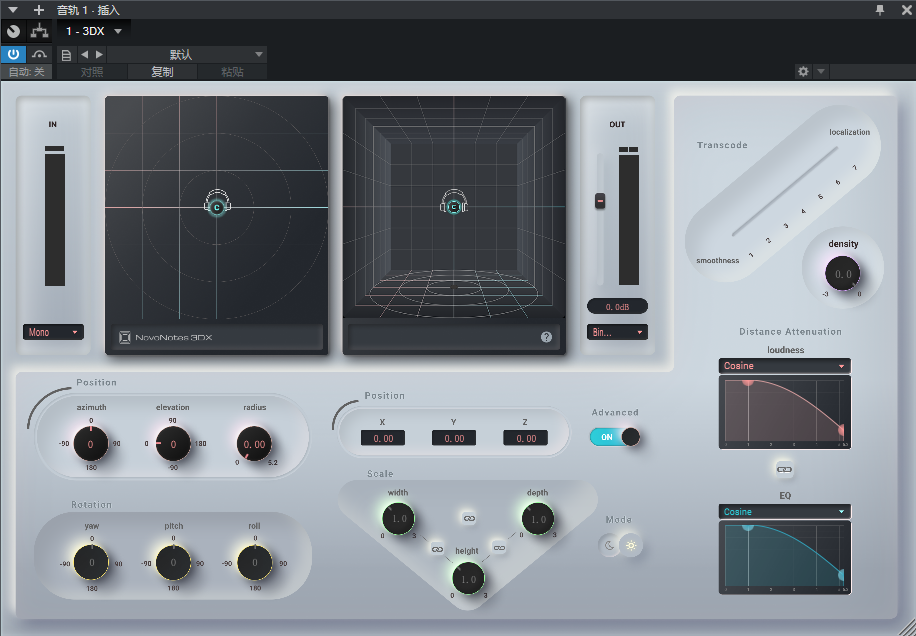Viewport: 916px width, 636px height.
Task: Click the 自动: 关 automation button
Action: coord(26,72)
